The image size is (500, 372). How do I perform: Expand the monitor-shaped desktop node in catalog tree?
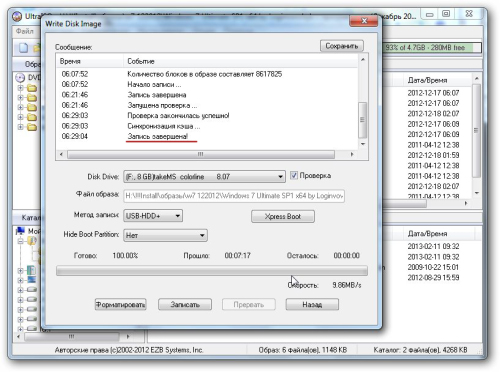[20, 280]
